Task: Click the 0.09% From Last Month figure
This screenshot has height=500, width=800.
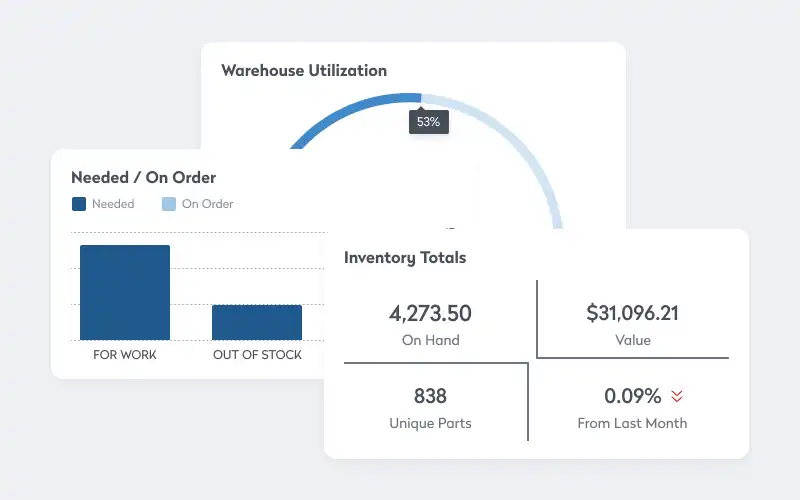Action: click(x=632, y=396)
